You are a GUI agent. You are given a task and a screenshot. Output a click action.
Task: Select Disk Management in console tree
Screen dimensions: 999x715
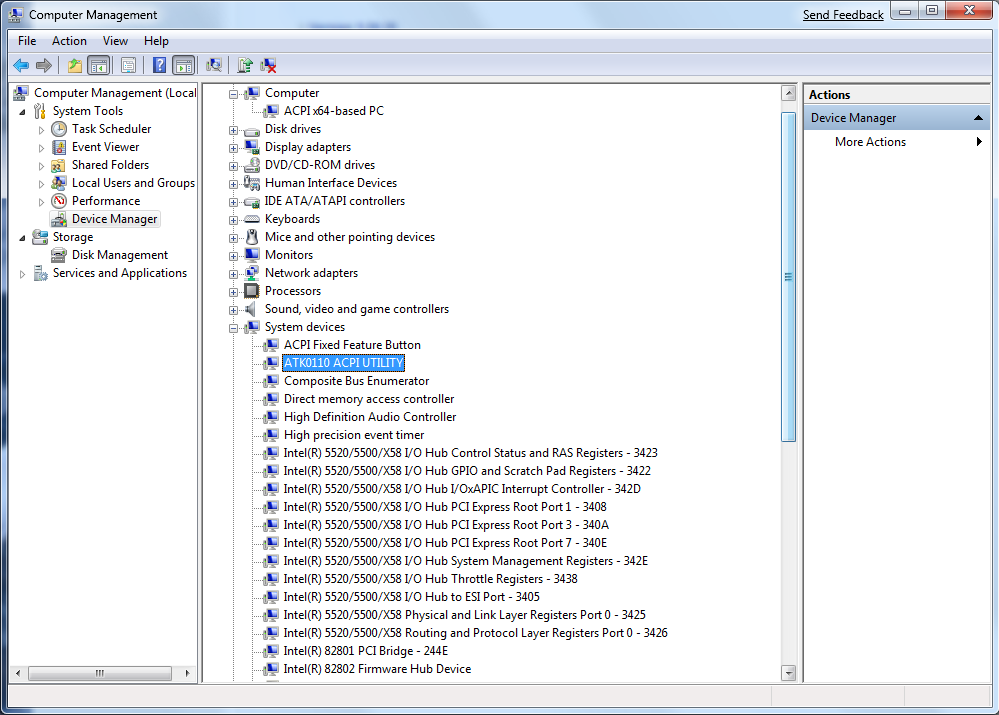[119, 255]
